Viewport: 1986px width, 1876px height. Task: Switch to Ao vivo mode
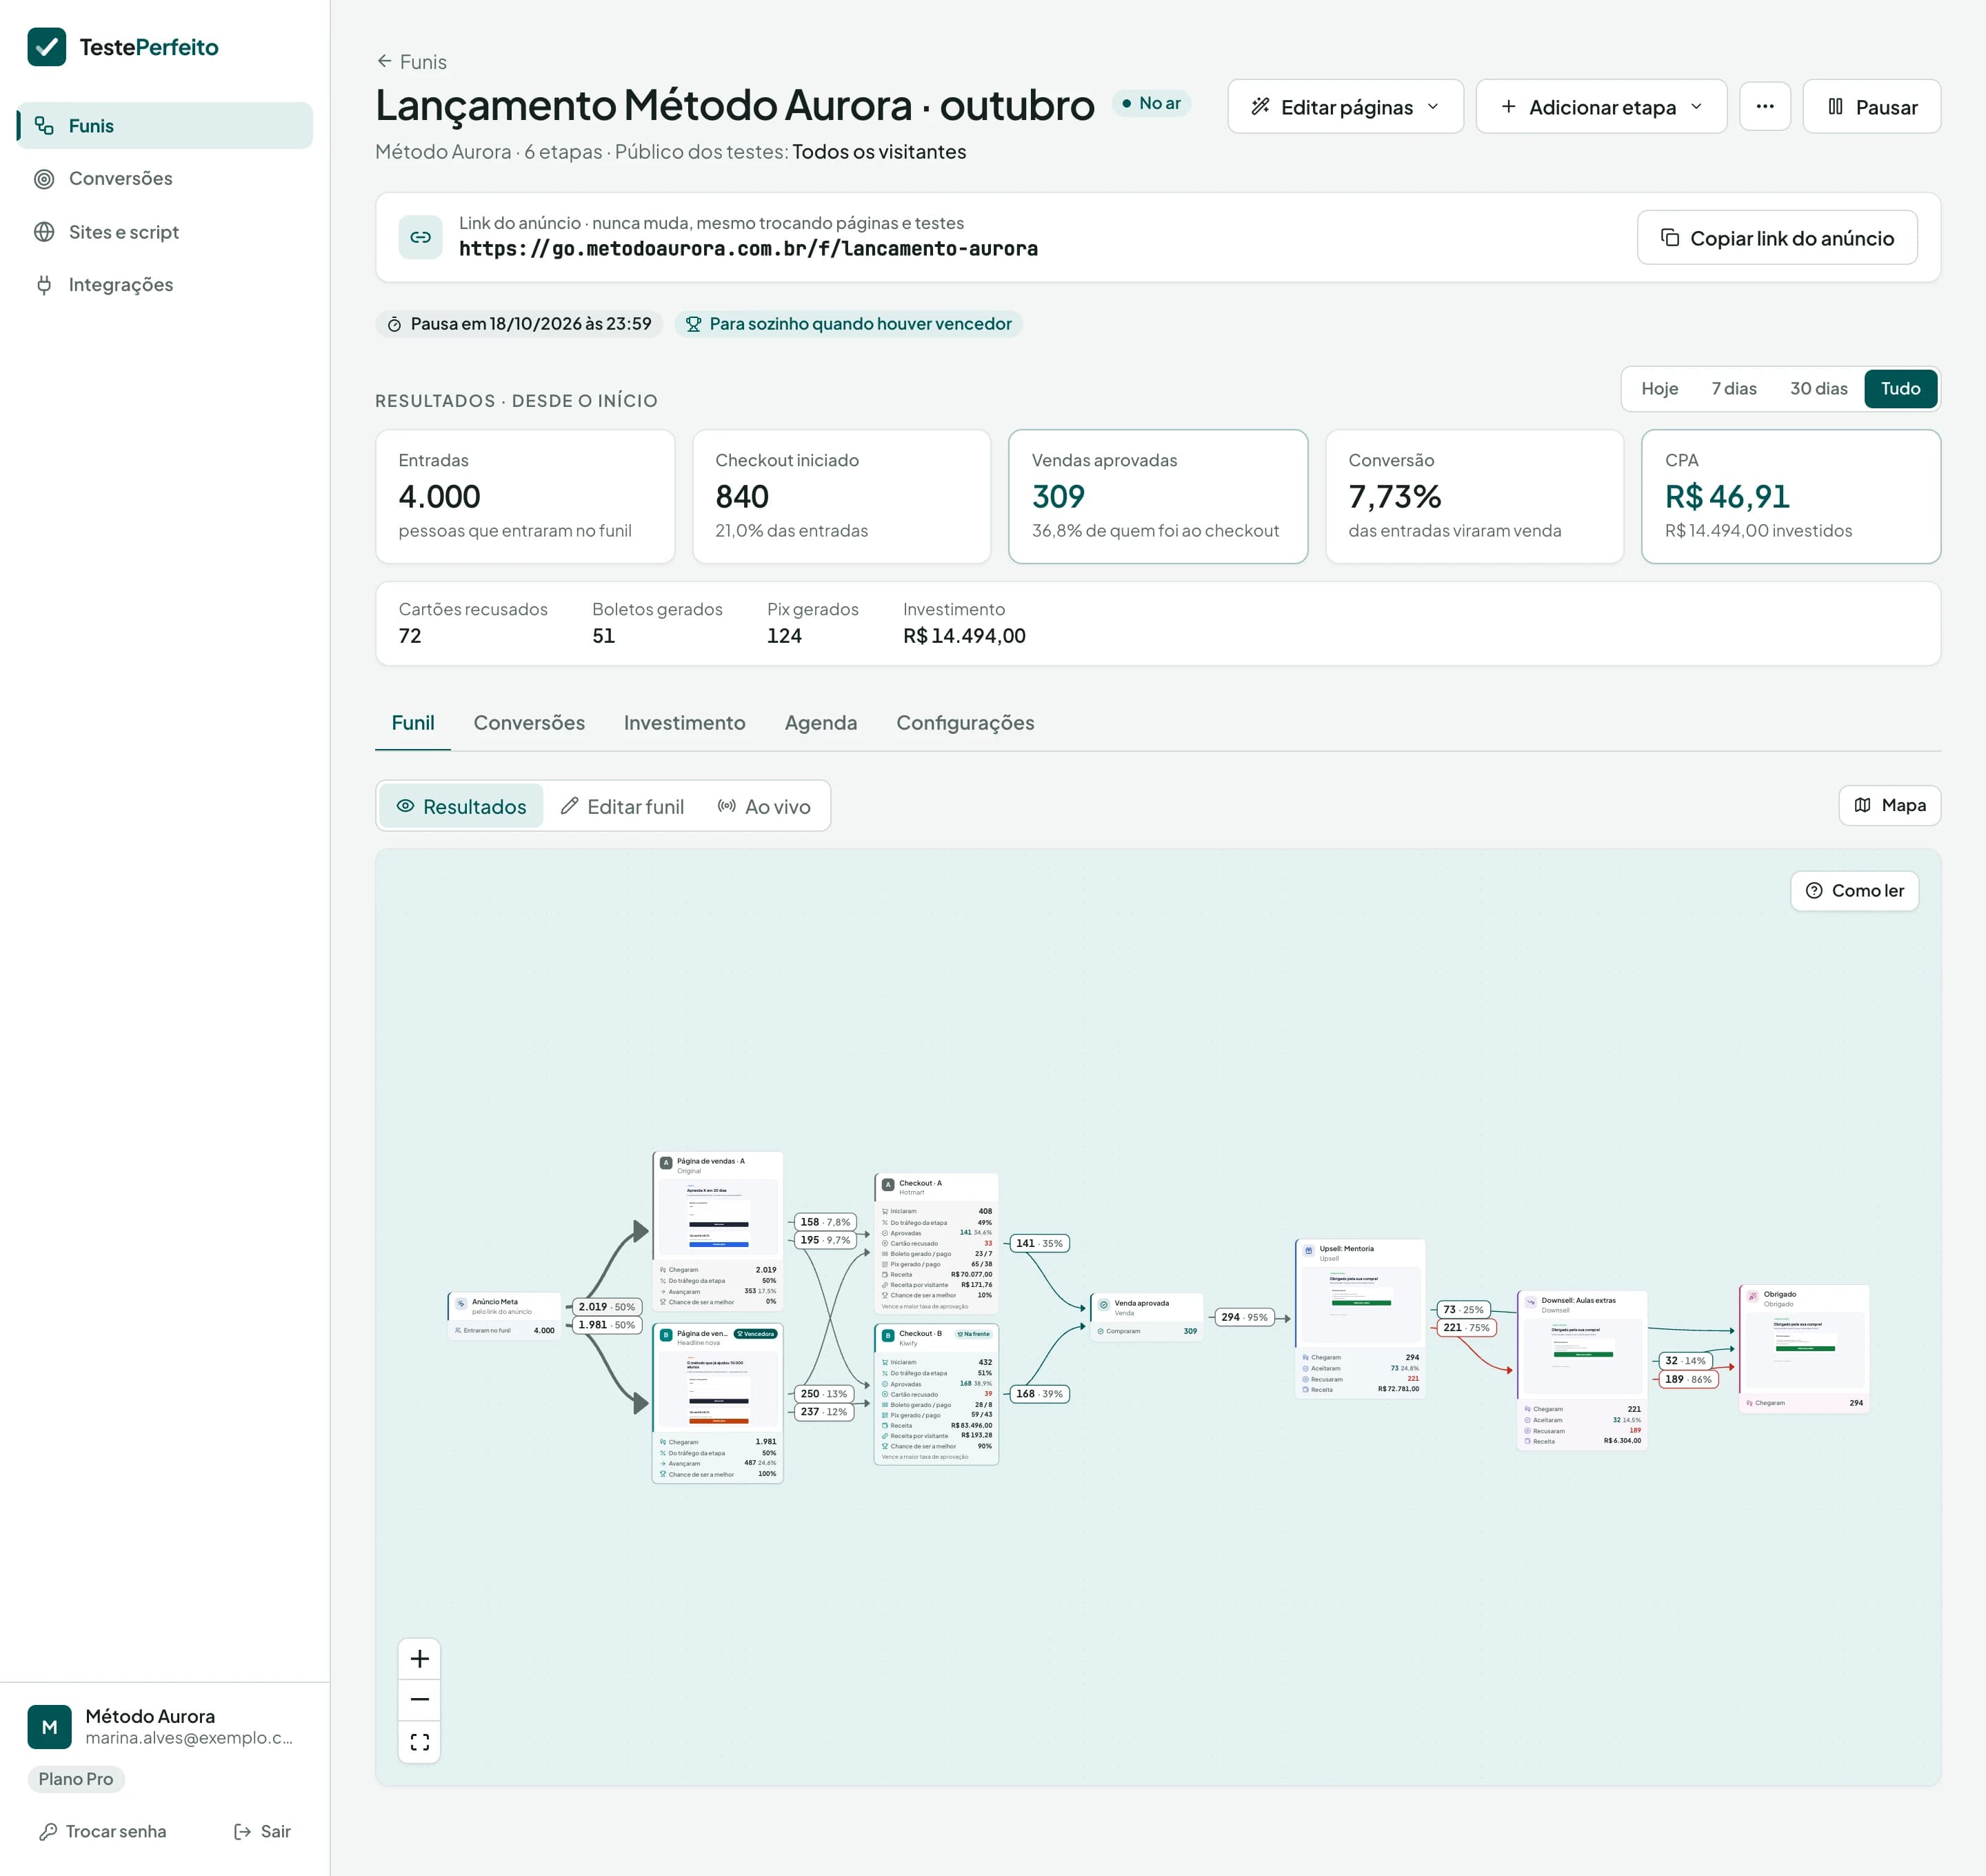[x=764, y=806]
